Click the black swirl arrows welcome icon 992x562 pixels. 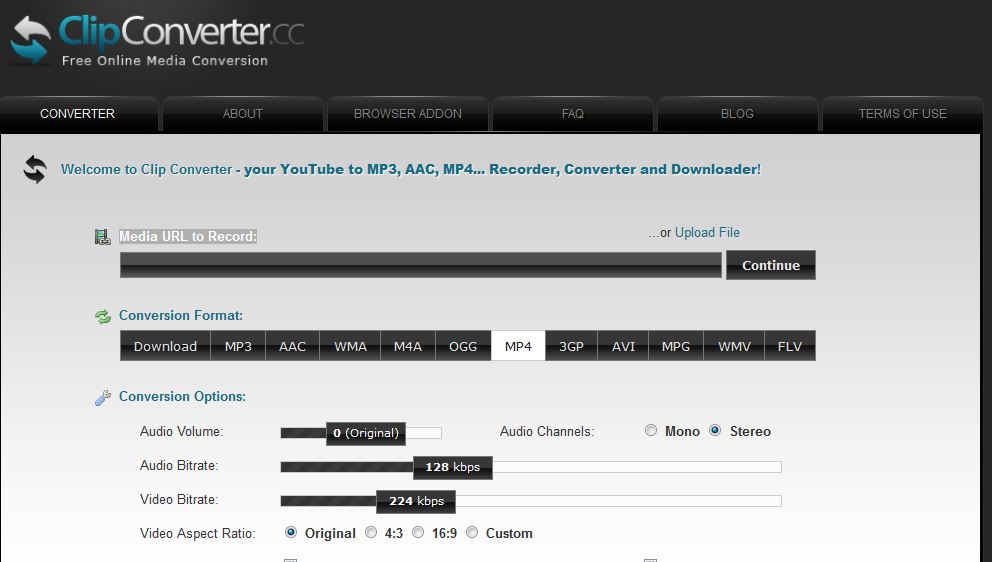coord(35,170)
